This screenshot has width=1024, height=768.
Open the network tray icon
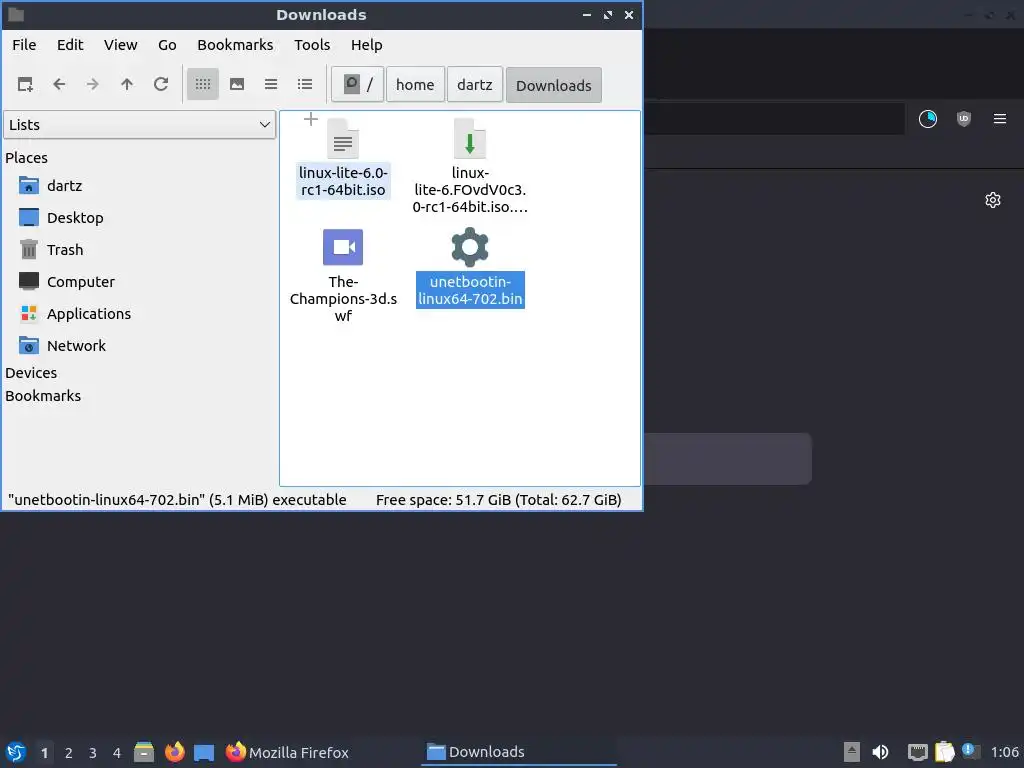coord(918,752)
